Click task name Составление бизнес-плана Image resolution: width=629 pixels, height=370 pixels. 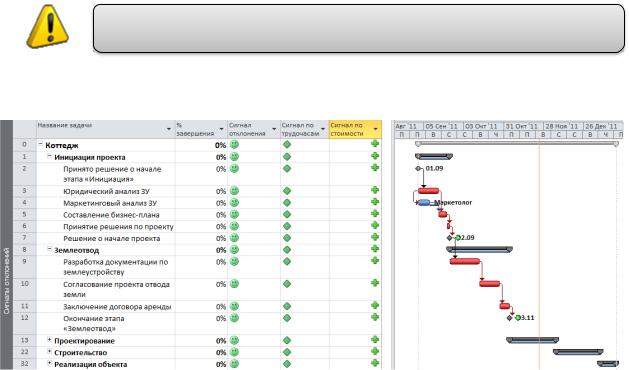click(x=111, y=215)
